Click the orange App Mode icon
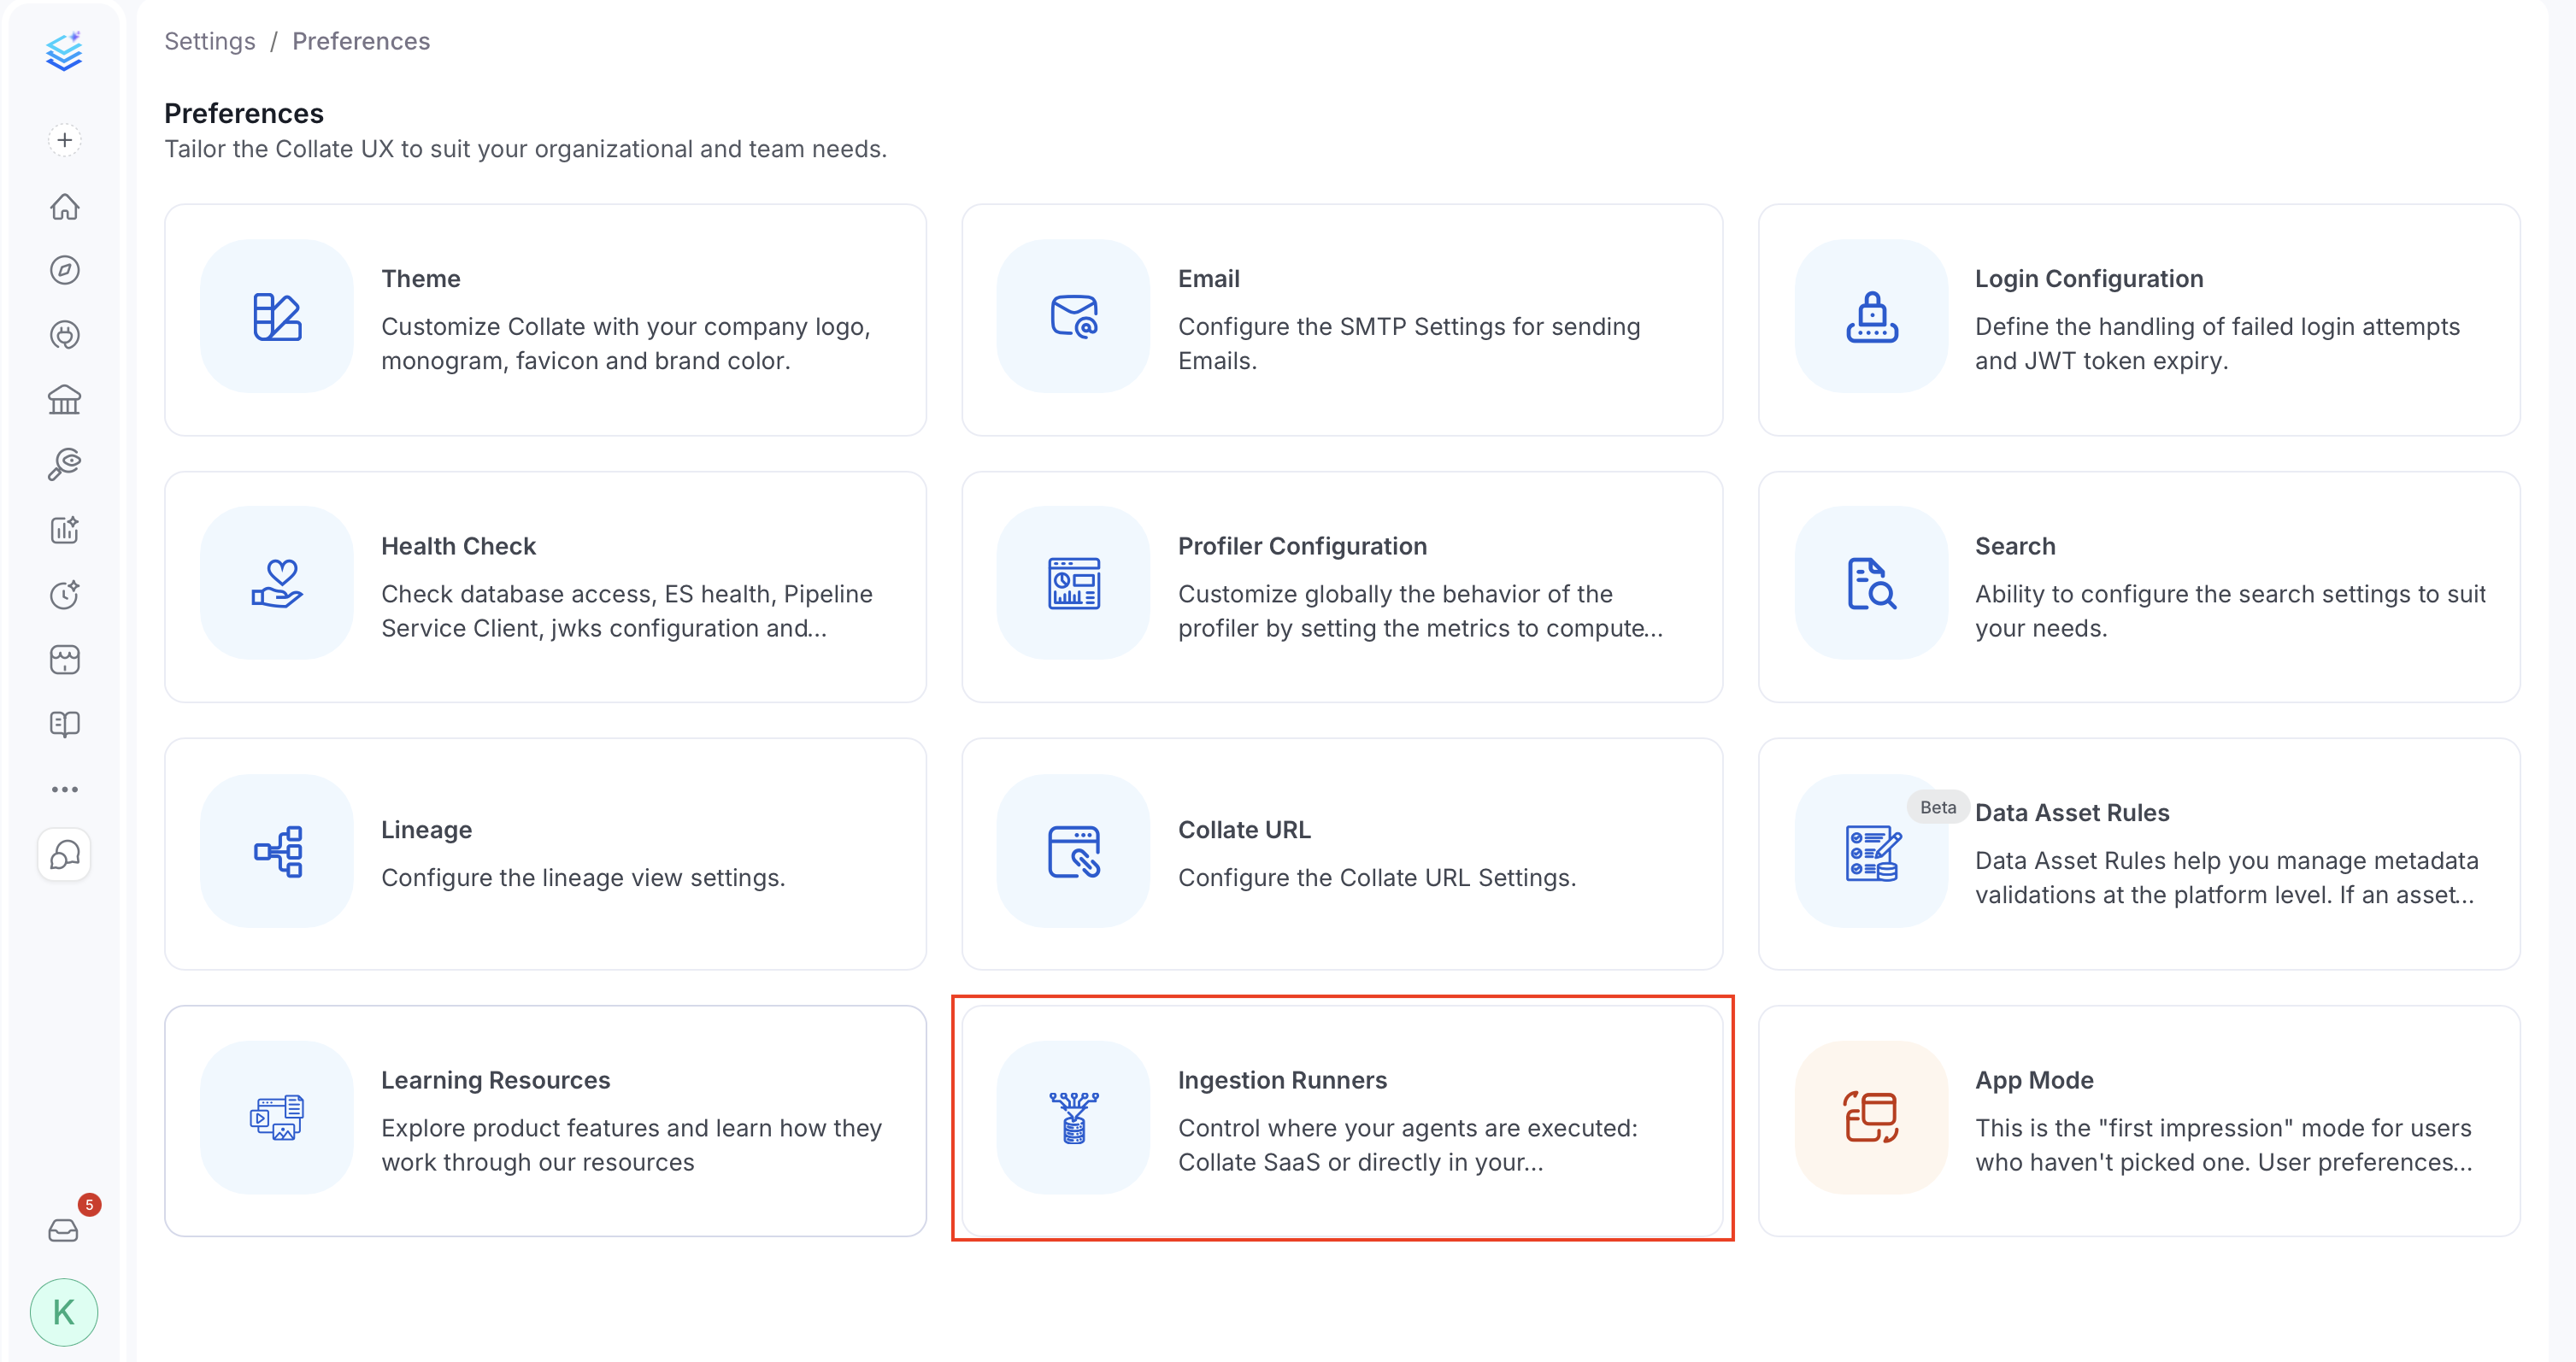The width and height of the screenshot is (2576, 1362). tap(1871, 1118)
